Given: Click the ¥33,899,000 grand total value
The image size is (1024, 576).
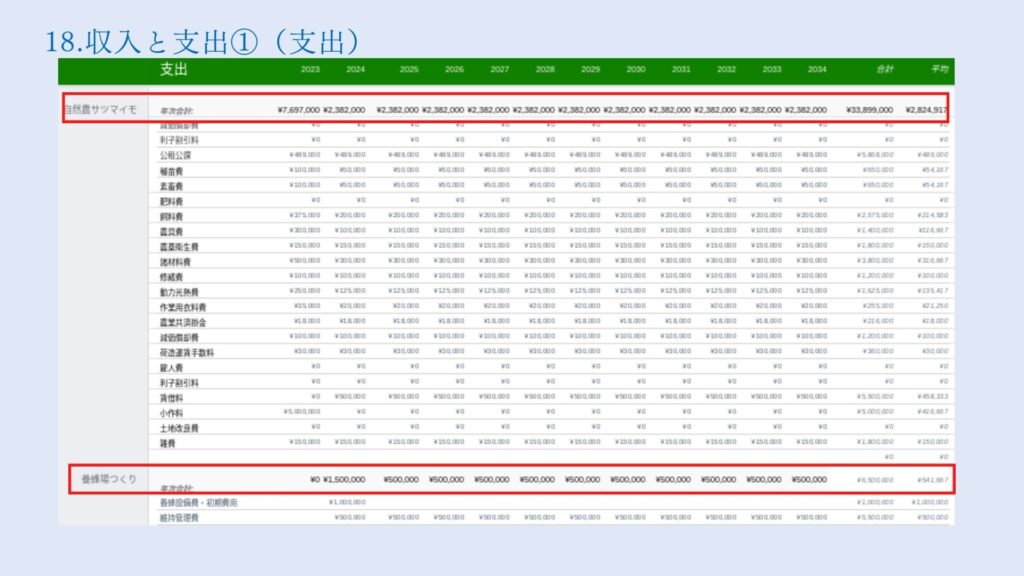Looking at the screenshot, I should click(869, 110).
